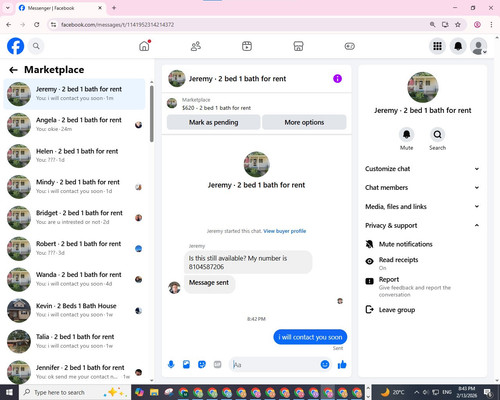Click the Mute bell button under profile
Screen dimensions: 500x400
[406, 134]
